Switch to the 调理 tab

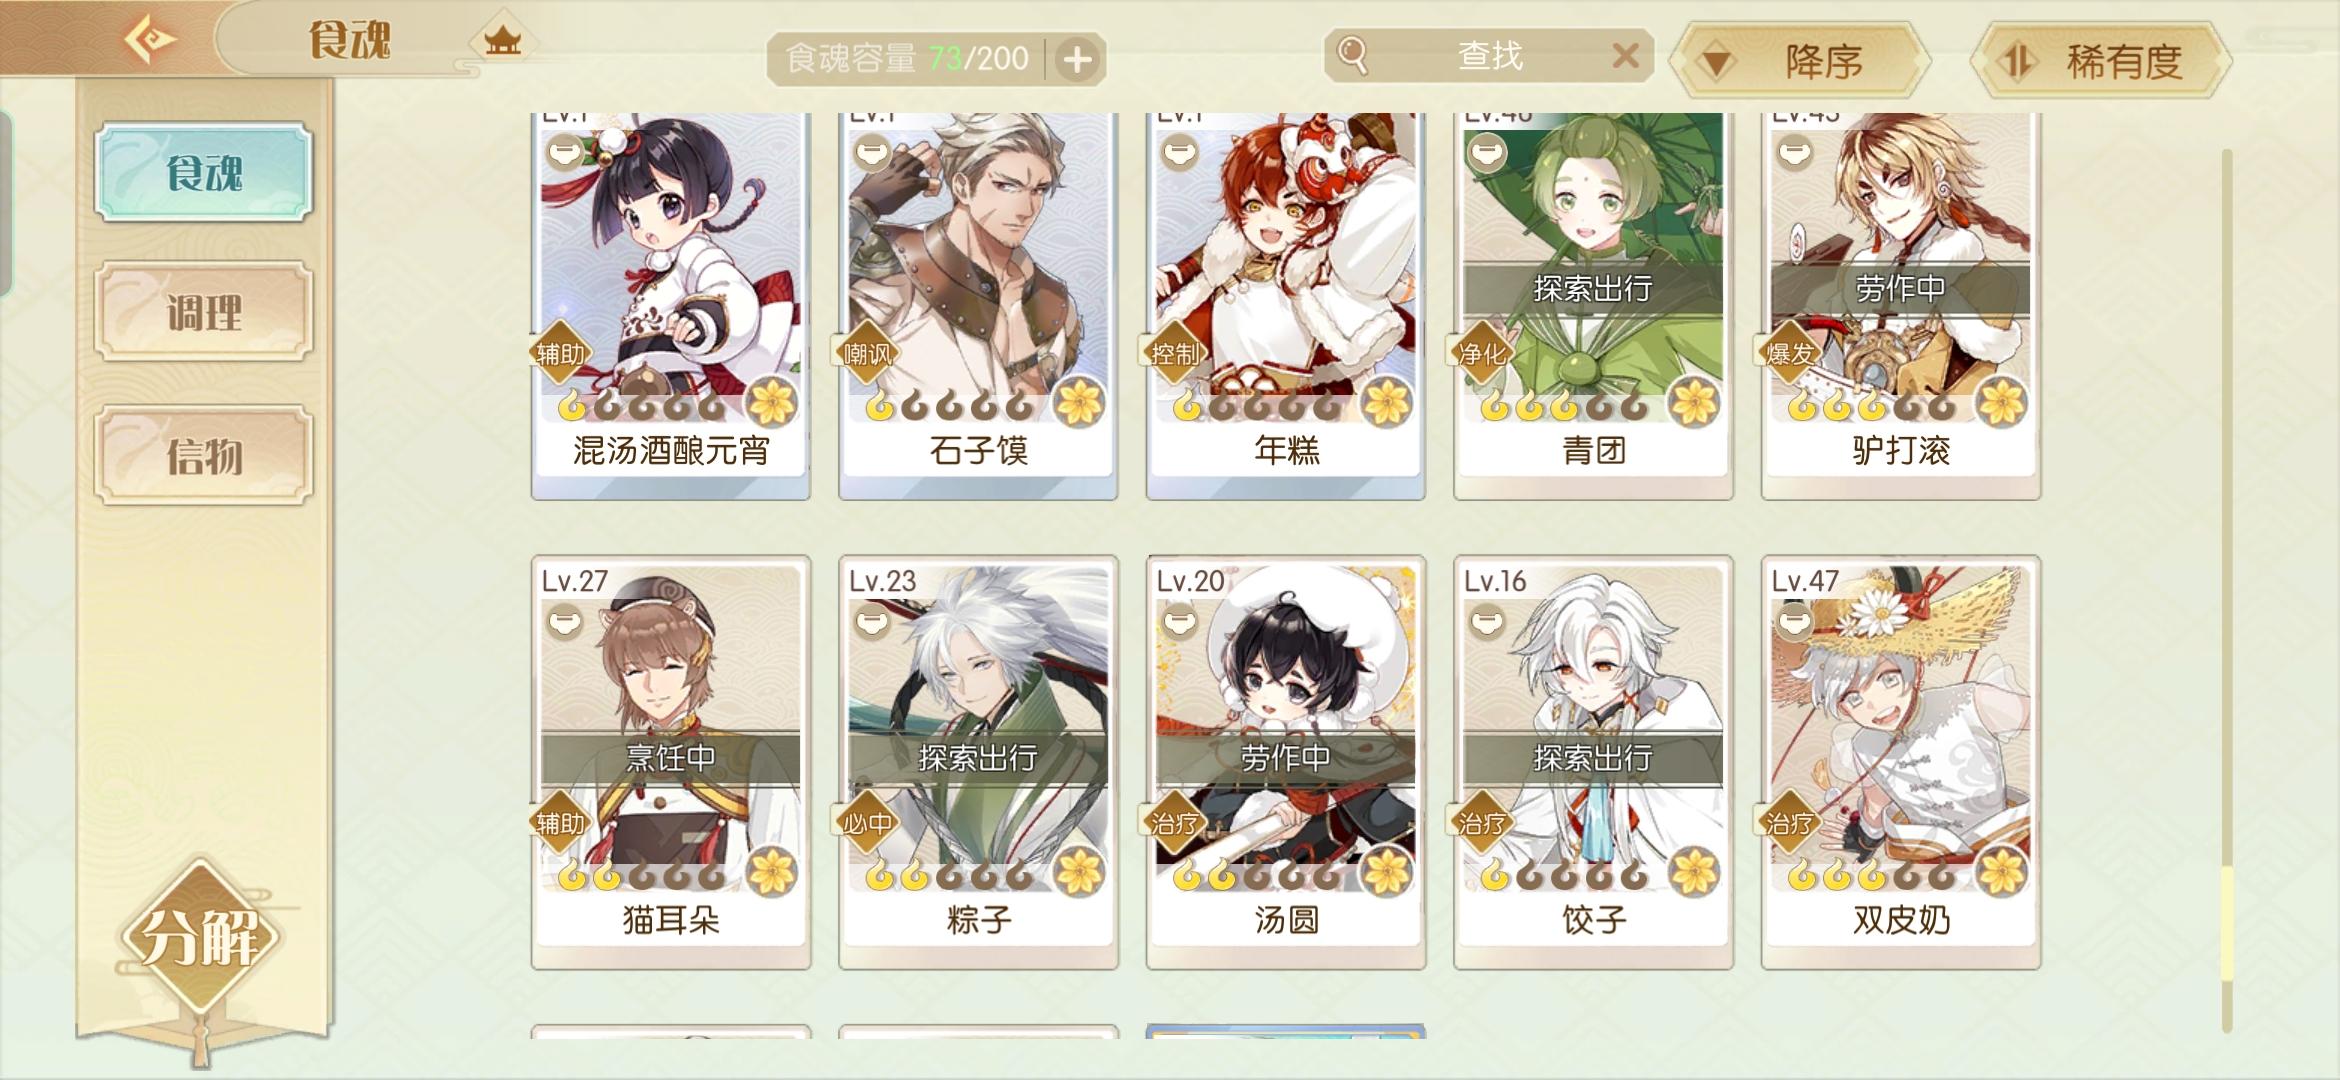tap(204, 312)
